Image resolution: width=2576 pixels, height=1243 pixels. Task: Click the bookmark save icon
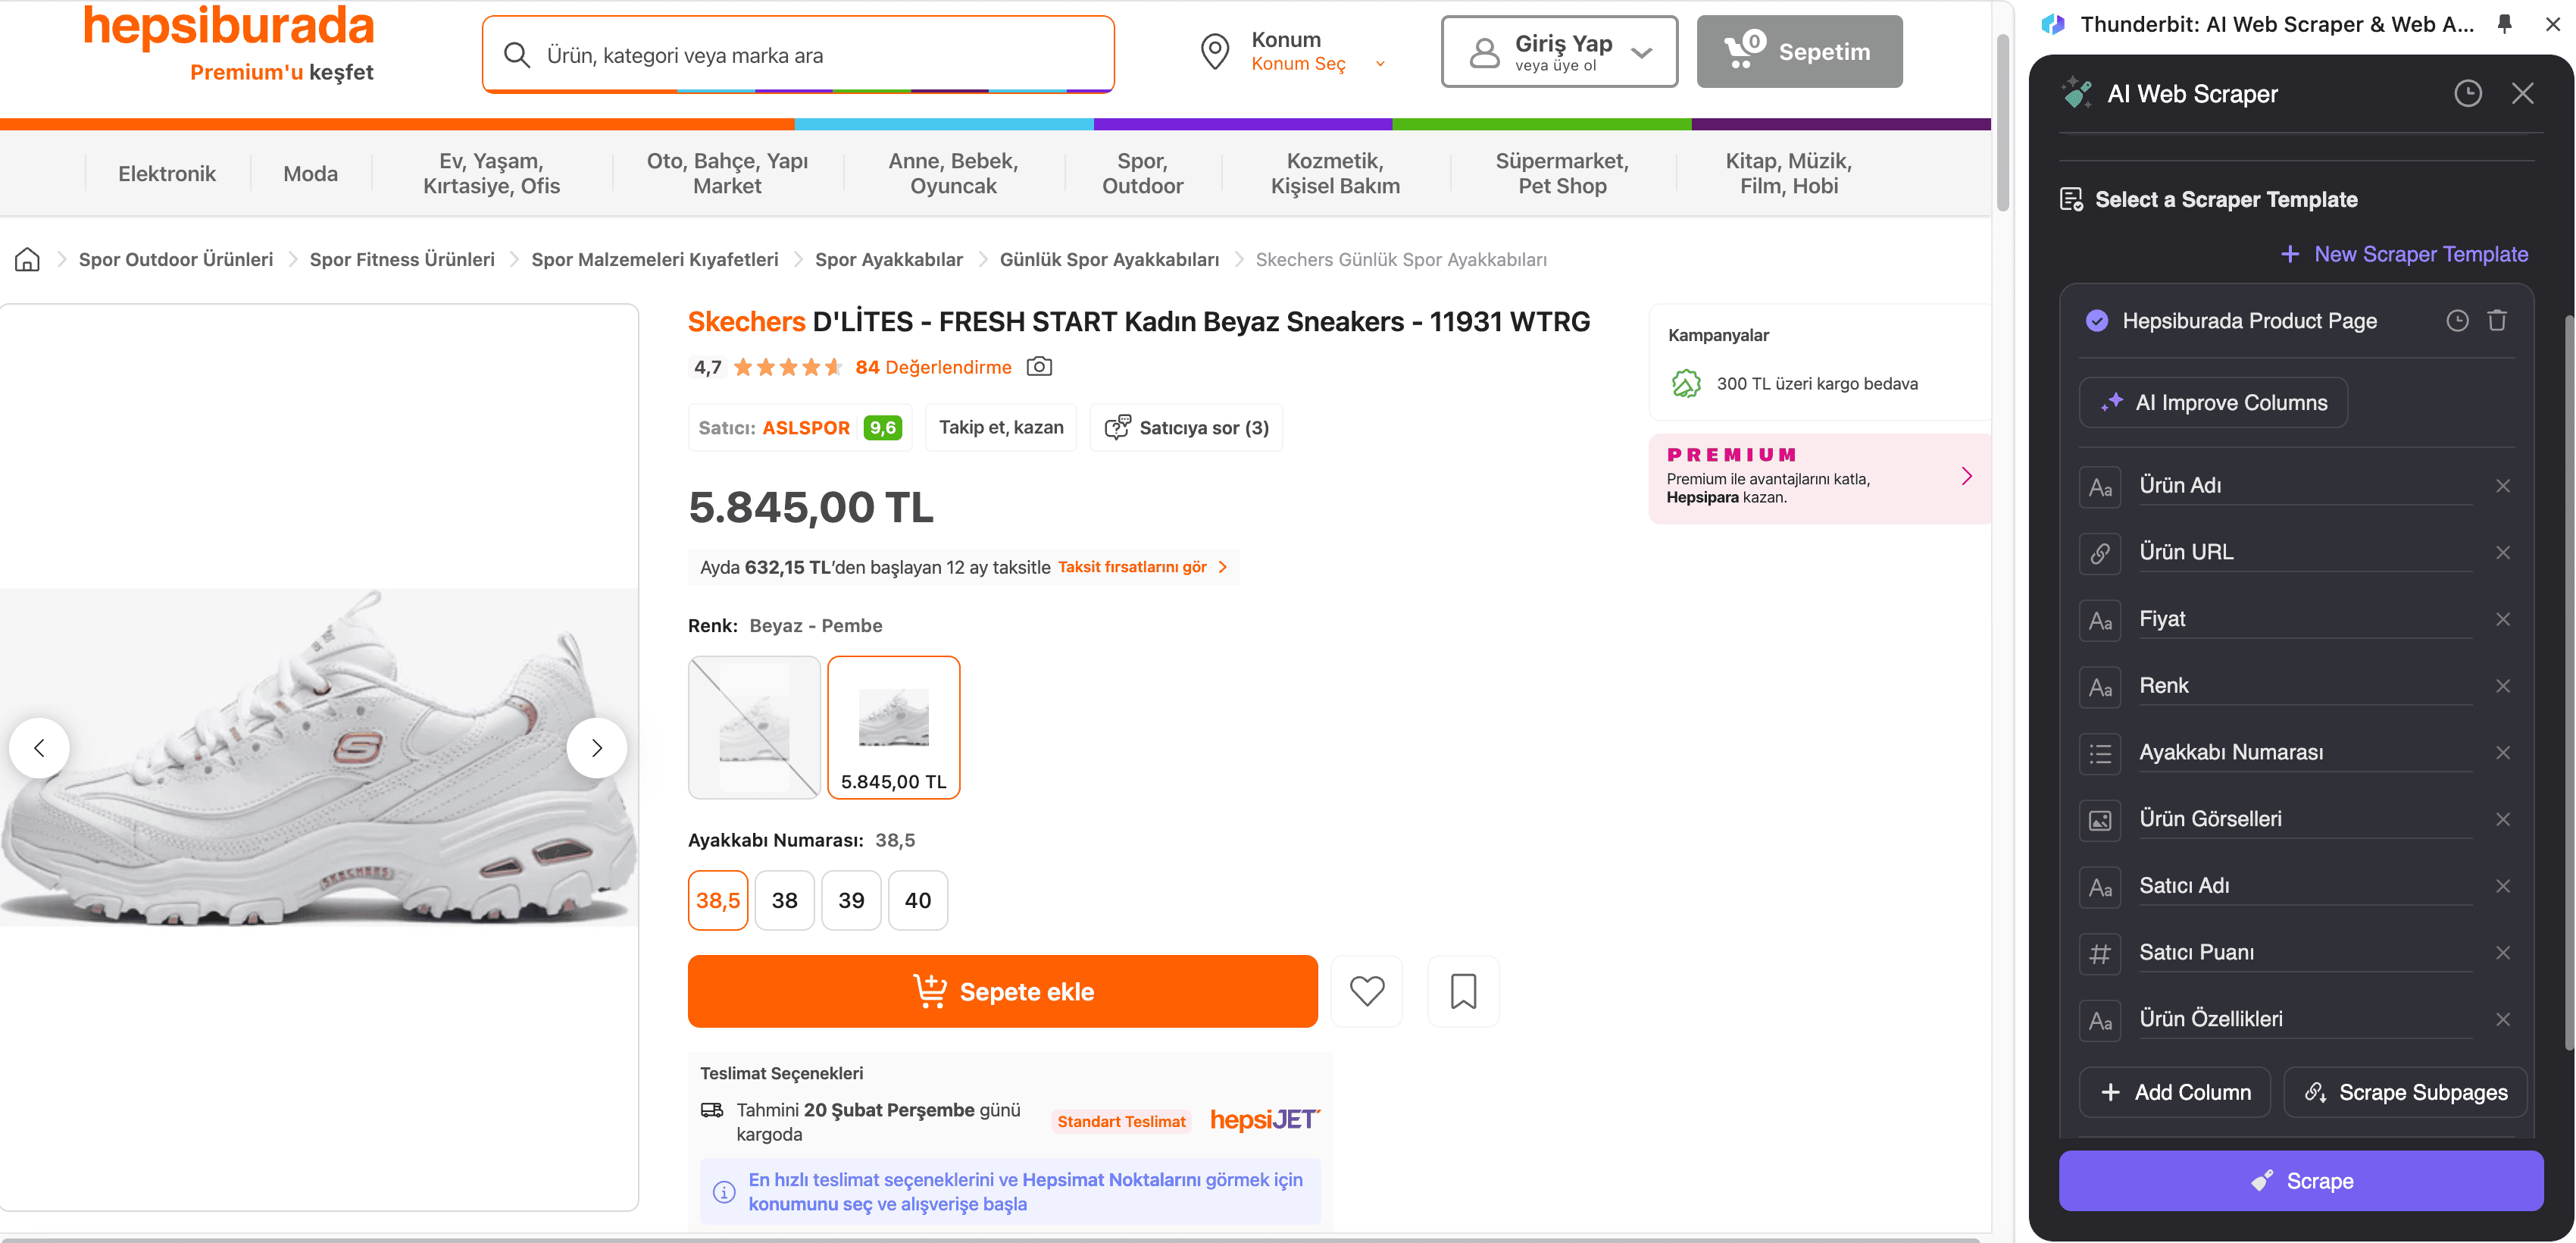pos(1463,991)
